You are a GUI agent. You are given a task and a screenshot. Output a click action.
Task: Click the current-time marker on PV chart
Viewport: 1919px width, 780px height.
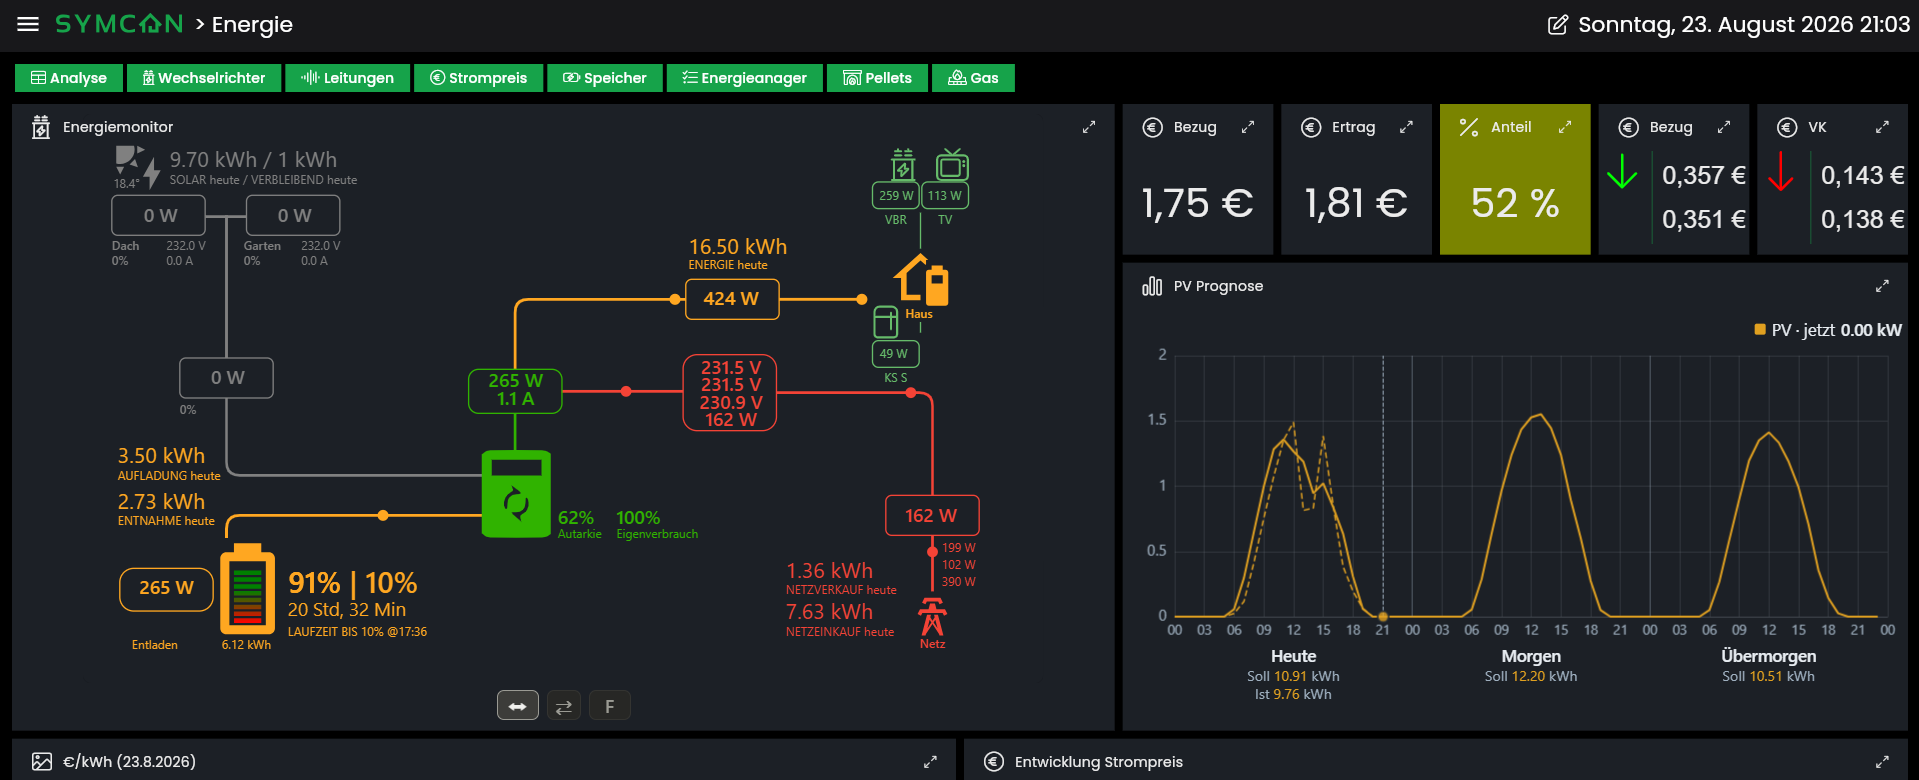point(1383,617)
